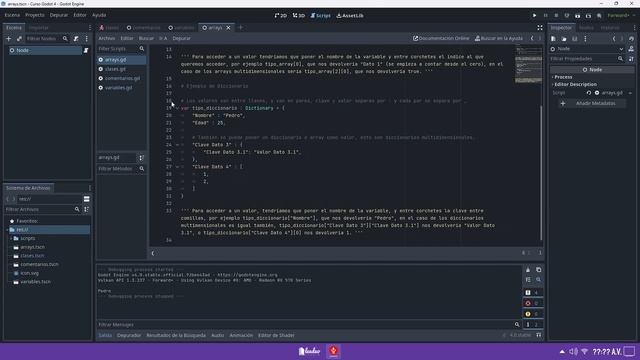
Task: Expand the bottom panel with the corner icon
Action: click(539, 335)
